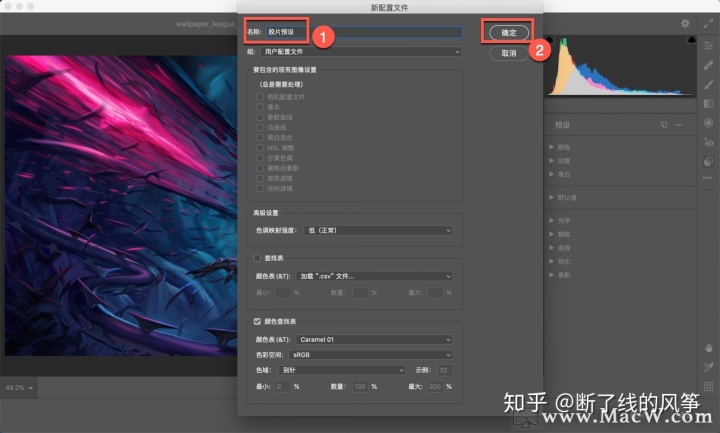Image resolution: width=720 pixels, height=433 pixels.
Task: Select the Graduated Filter tool
Action: coord(709,104)
